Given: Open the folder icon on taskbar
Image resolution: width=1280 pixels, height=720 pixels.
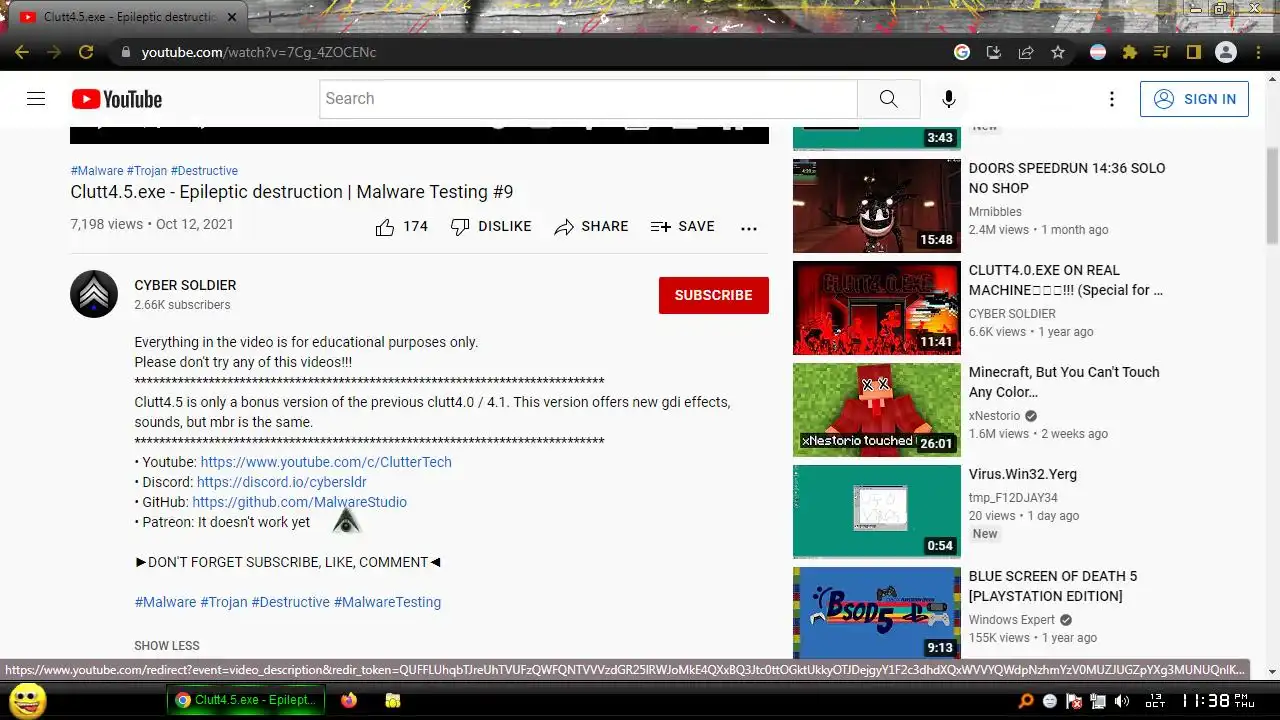Looking at the screenshot, I should (x=393, y=700).
